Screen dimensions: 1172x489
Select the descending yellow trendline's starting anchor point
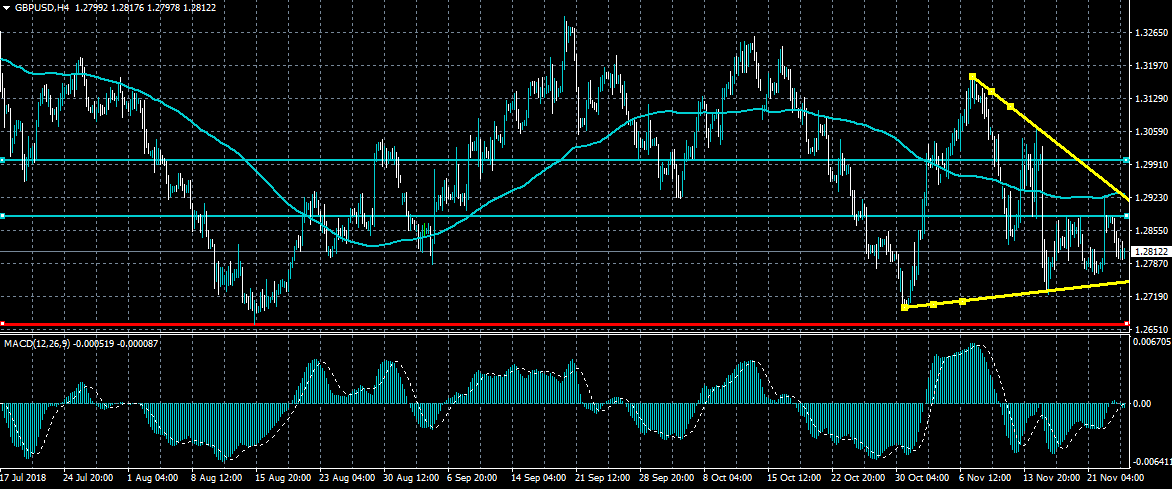click(972, 77)
